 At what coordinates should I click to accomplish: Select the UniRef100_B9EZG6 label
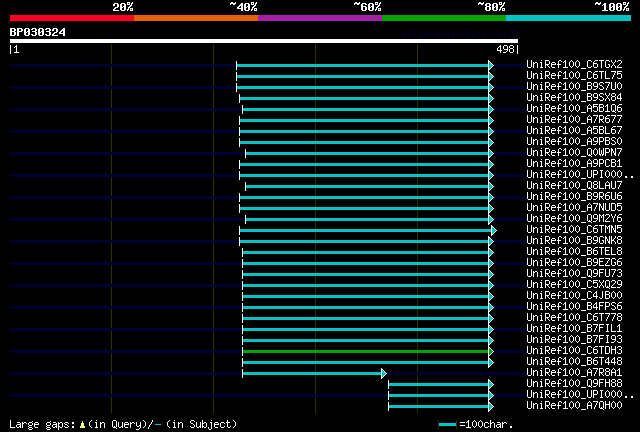(x=574, y=263)
